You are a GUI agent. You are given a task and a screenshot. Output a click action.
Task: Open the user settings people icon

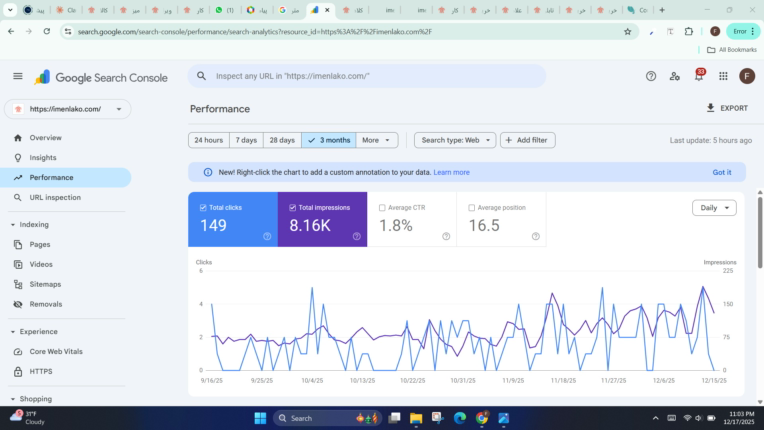click(675, 76)
